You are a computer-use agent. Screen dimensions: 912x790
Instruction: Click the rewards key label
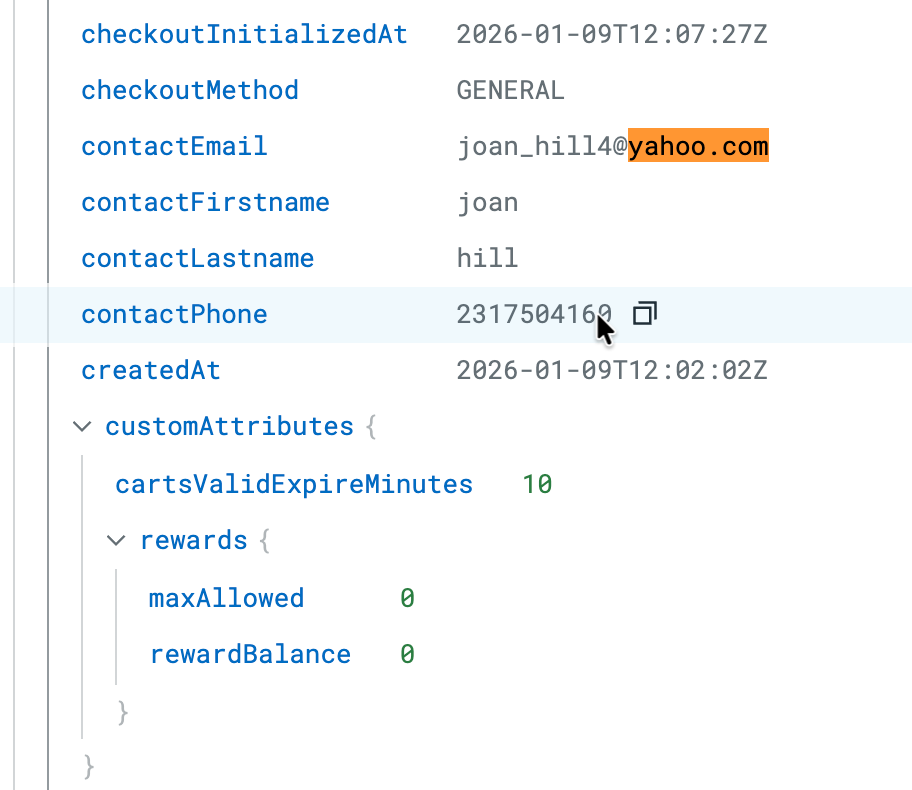coord(193,540)
